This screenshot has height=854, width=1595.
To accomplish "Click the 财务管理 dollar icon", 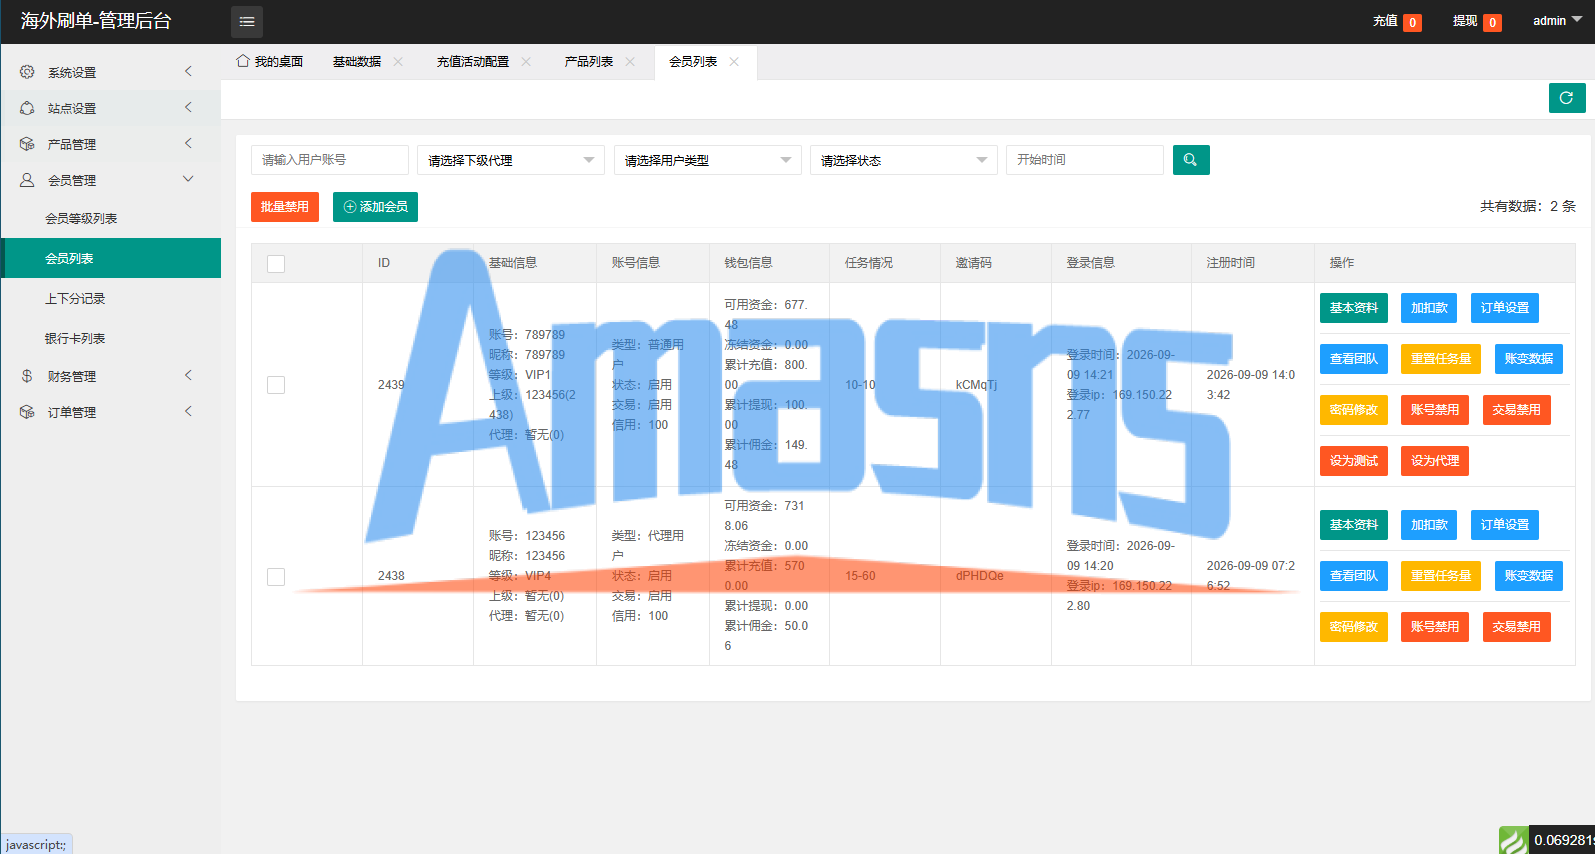I will click(27, 376).
